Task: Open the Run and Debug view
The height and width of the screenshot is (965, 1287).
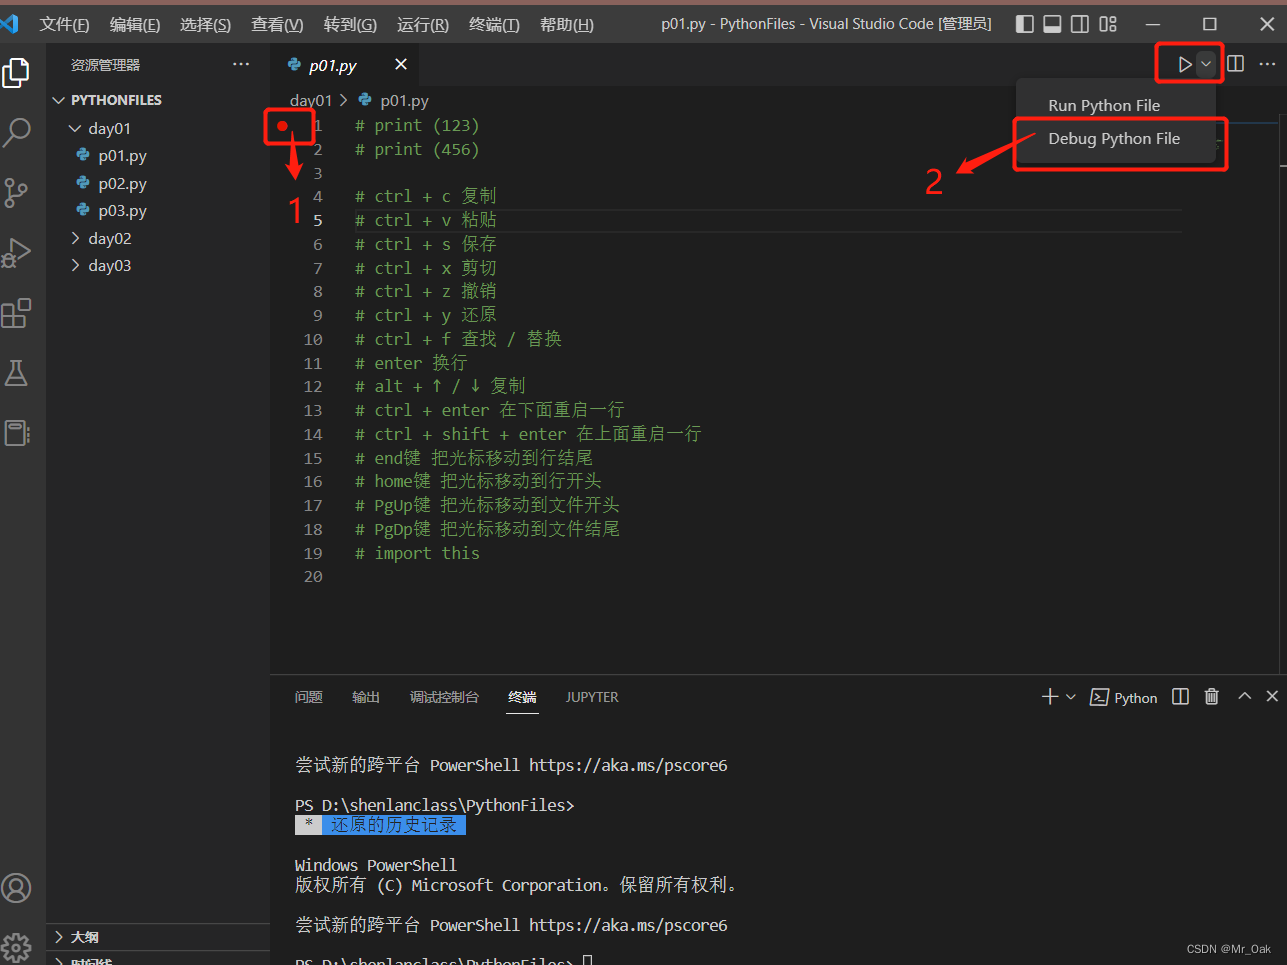Action: [17, 252]
